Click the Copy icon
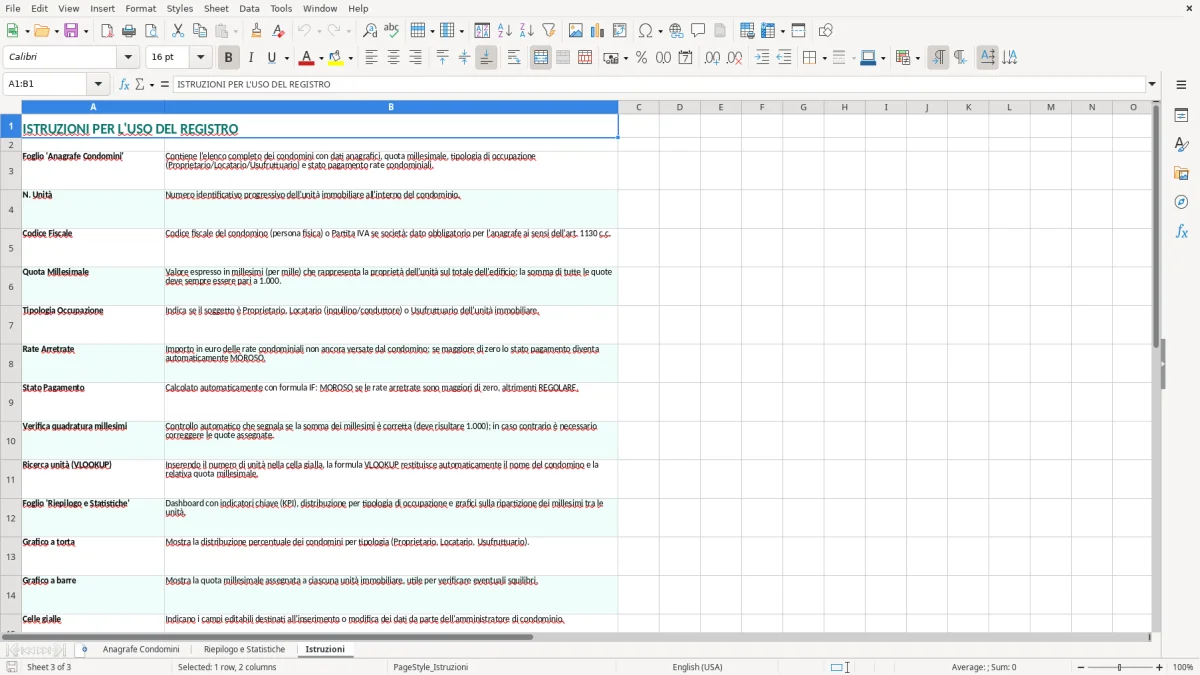Viewport: 1200px width, 675px height. (200, 31)
